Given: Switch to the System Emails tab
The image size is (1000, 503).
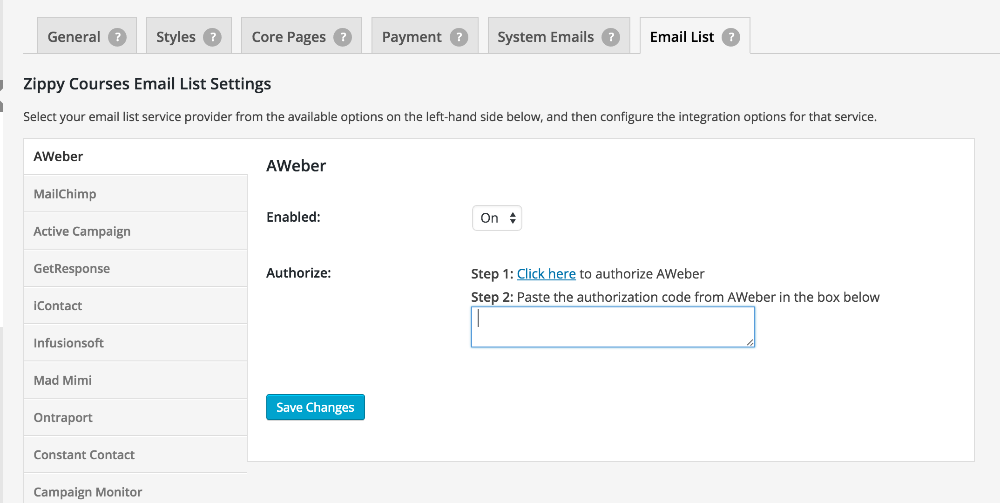Looking at the screenshot, I should [x=559, y=36].
